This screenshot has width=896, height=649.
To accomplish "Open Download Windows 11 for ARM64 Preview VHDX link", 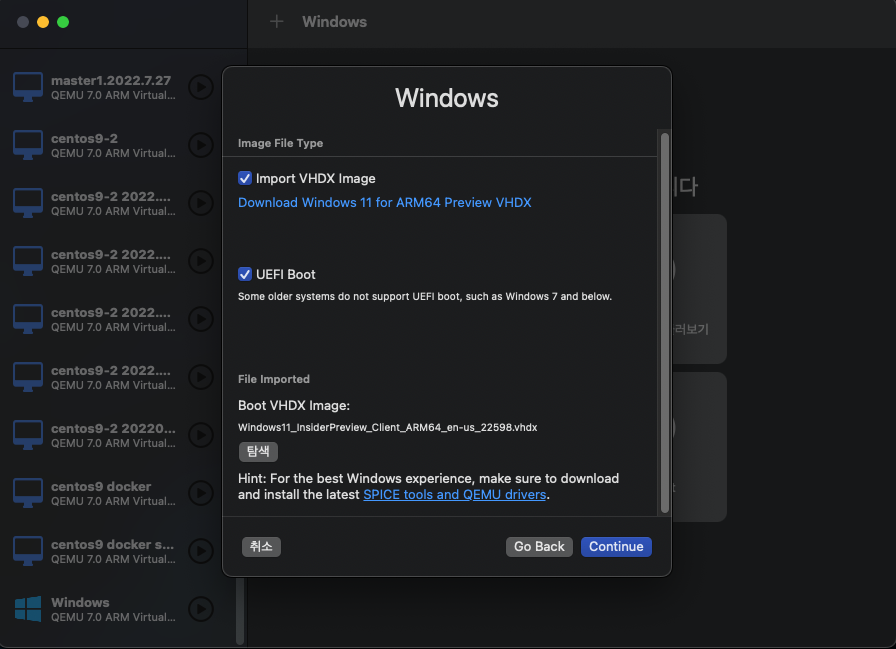I will tap(385, 202).
